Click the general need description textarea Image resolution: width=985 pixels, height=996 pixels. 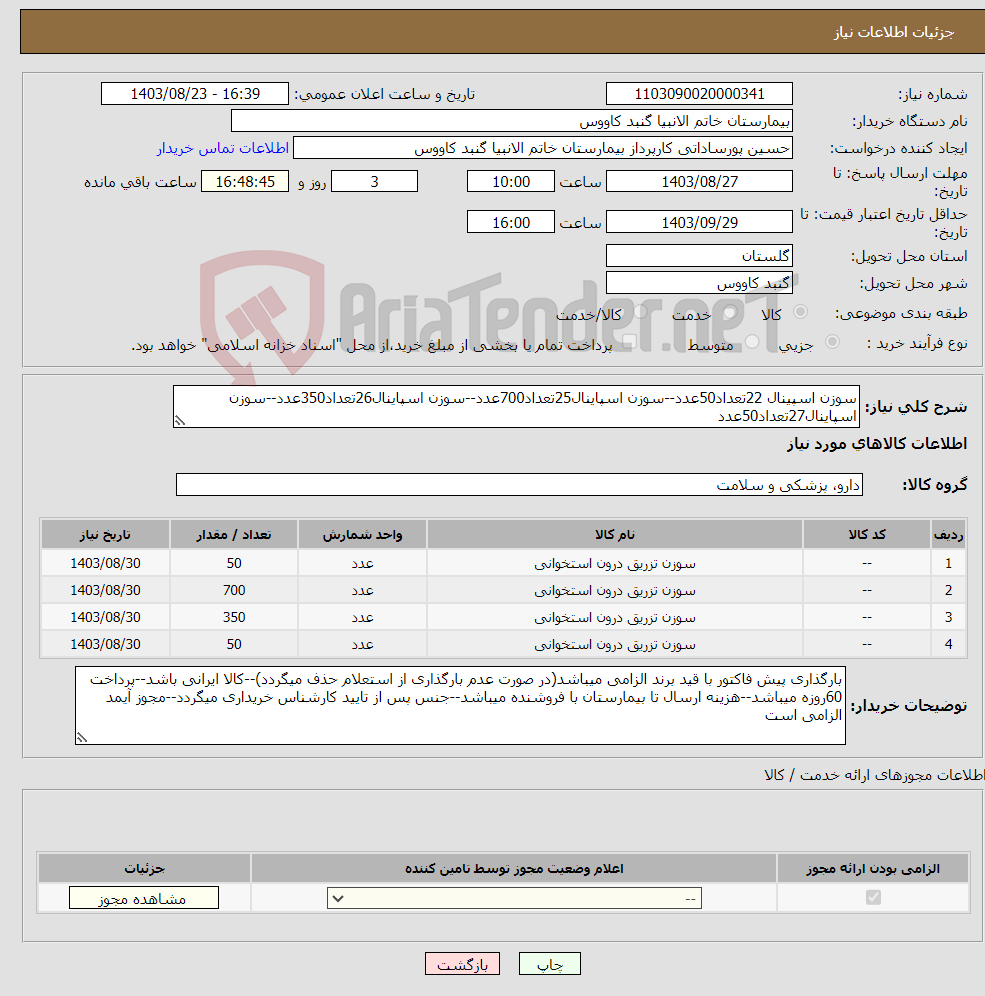pyautogui.click(x=516, y=407)
